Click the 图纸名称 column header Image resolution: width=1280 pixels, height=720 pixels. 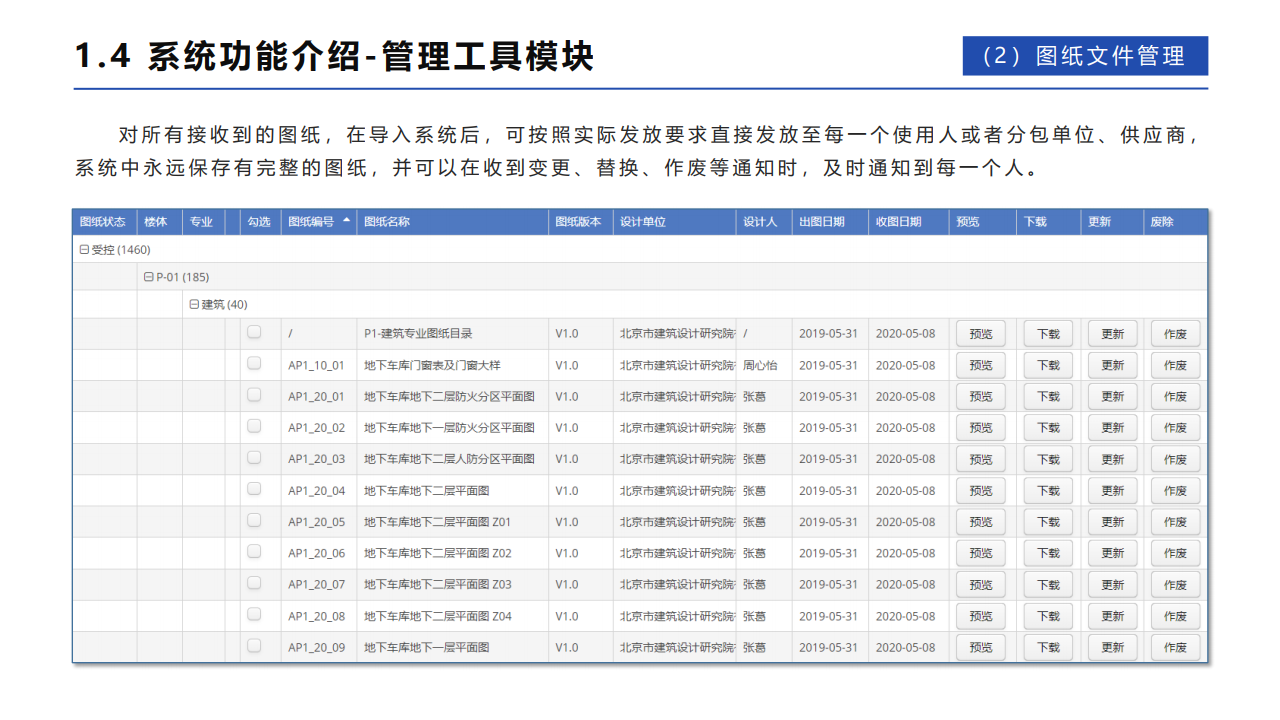(387, 222)
